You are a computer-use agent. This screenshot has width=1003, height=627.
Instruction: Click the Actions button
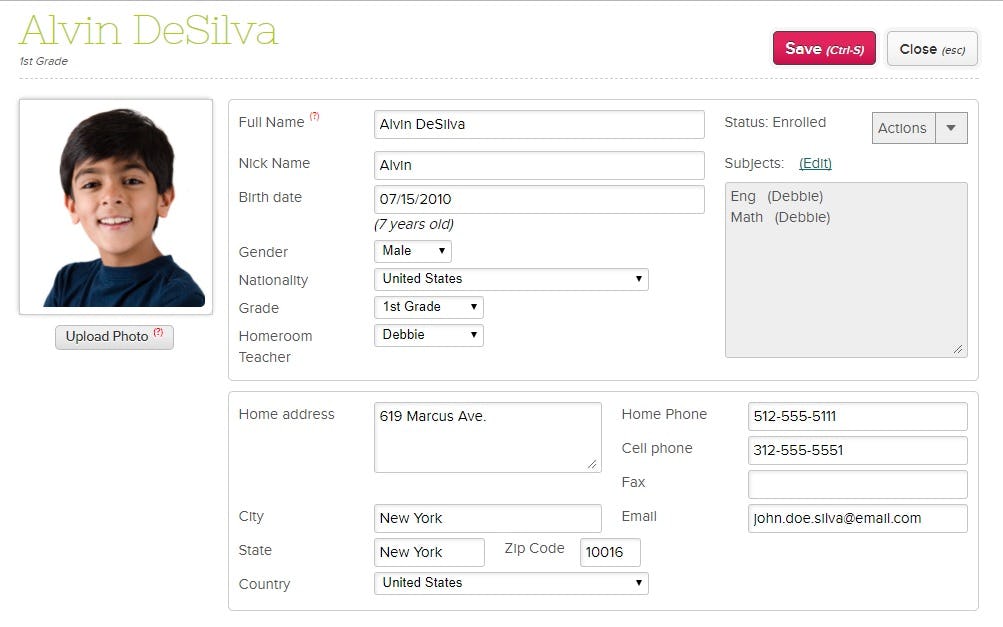pyautogui.click(x=903, y=128)
